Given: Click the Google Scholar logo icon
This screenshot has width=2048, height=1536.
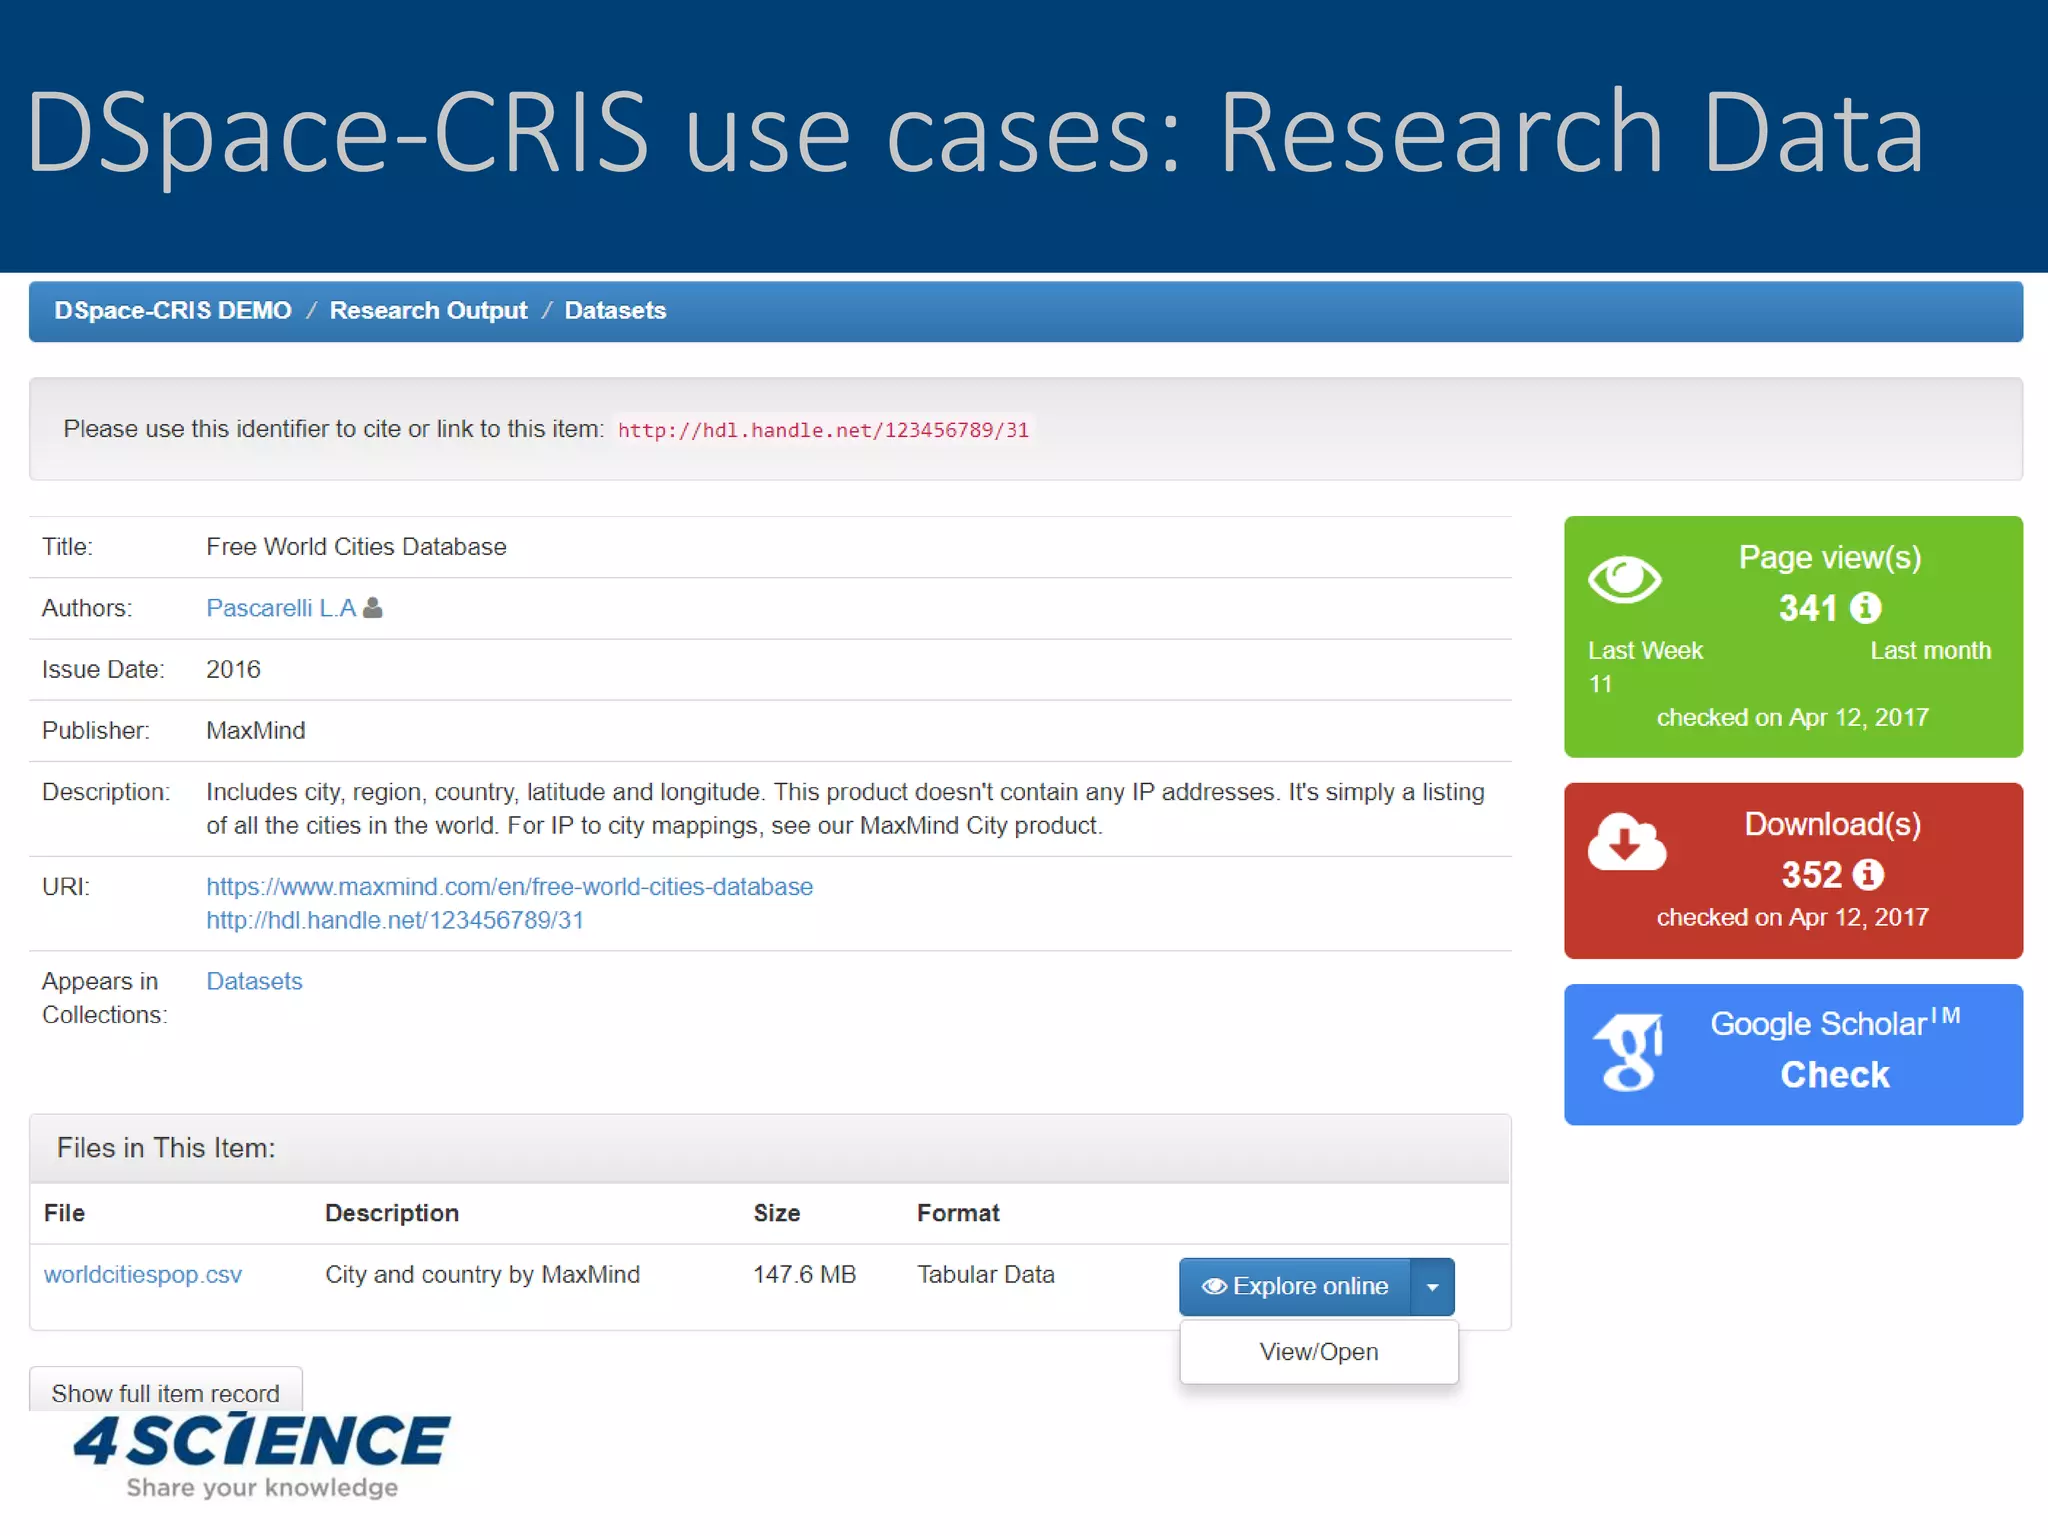Looking at the screenshot, I should click(x=1630, y=1053).
